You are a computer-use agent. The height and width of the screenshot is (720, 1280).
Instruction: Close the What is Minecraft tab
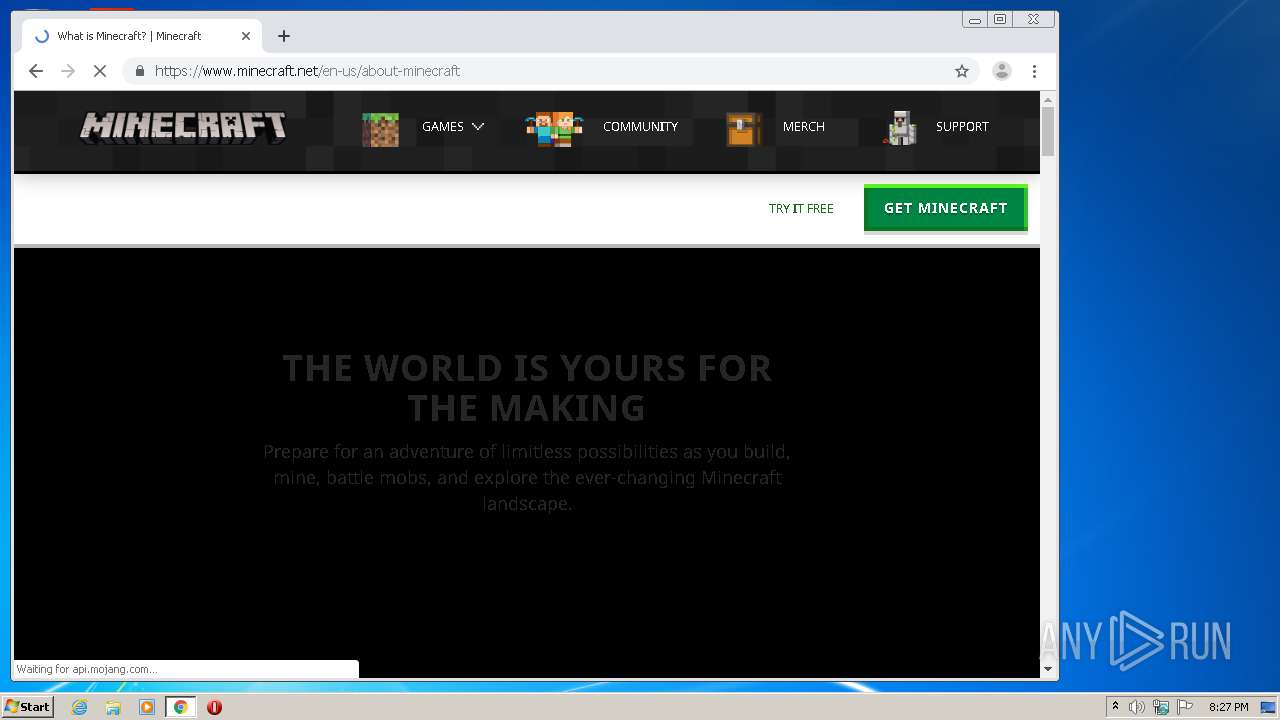(x=246, y=36)
